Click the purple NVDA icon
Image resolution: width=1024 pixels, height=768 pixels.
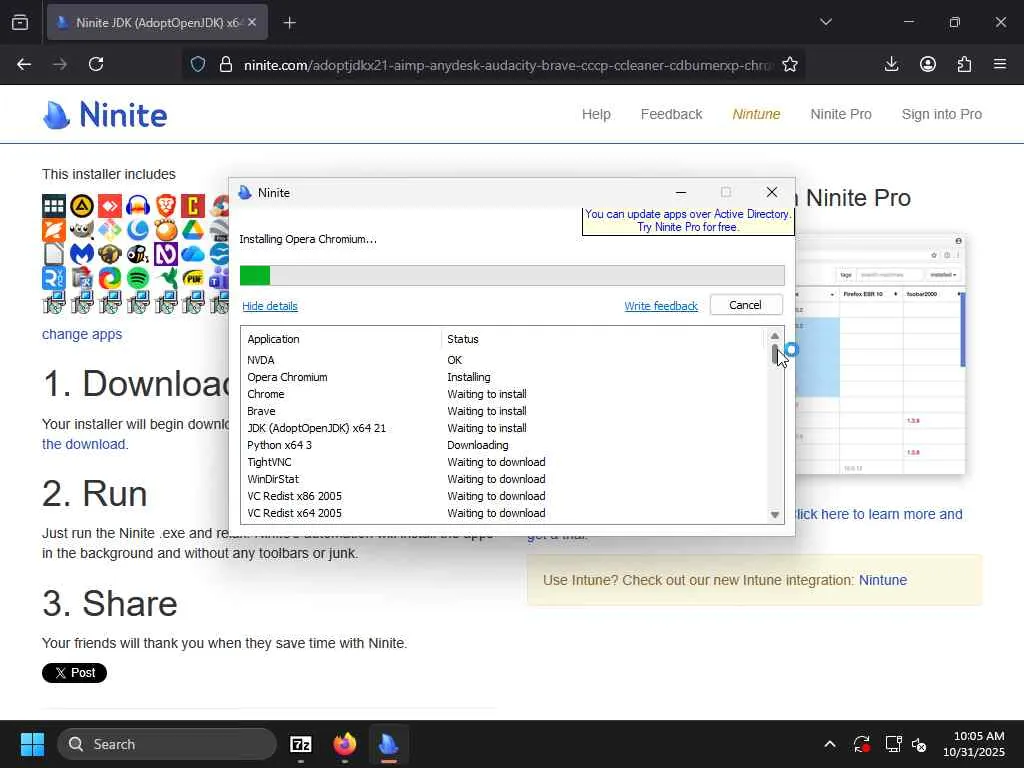pyautogui.click(x=166, y=254)
